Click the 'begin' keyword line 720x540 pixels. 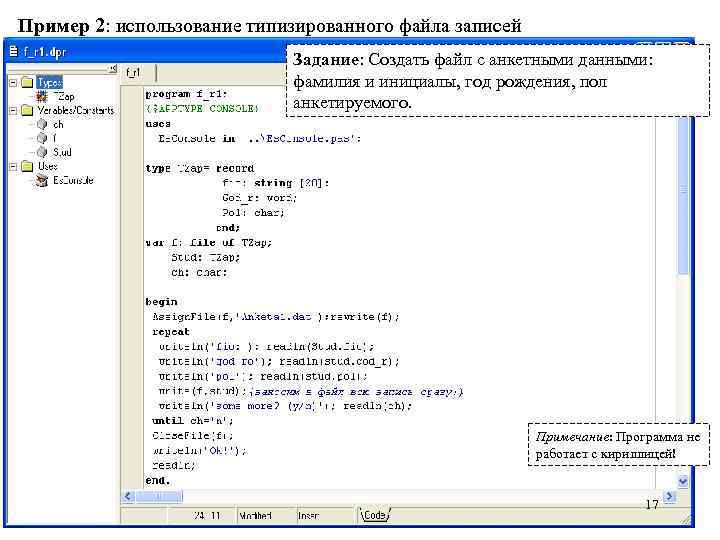[161, 302]
